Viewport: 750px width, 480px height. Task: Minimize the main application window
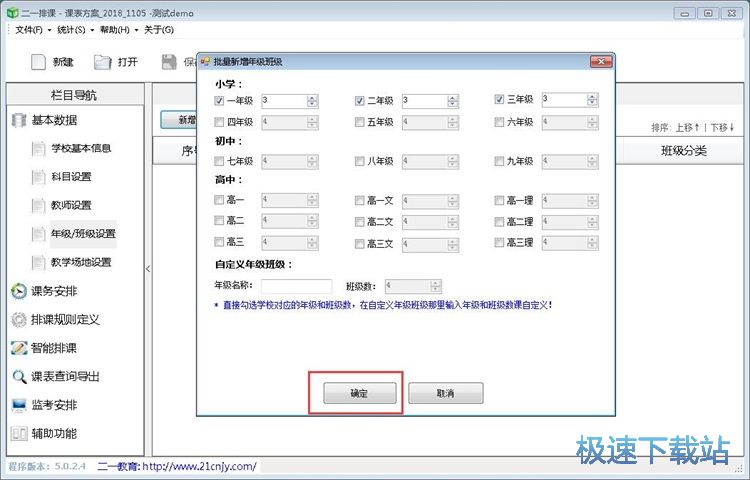coord(685,13)
